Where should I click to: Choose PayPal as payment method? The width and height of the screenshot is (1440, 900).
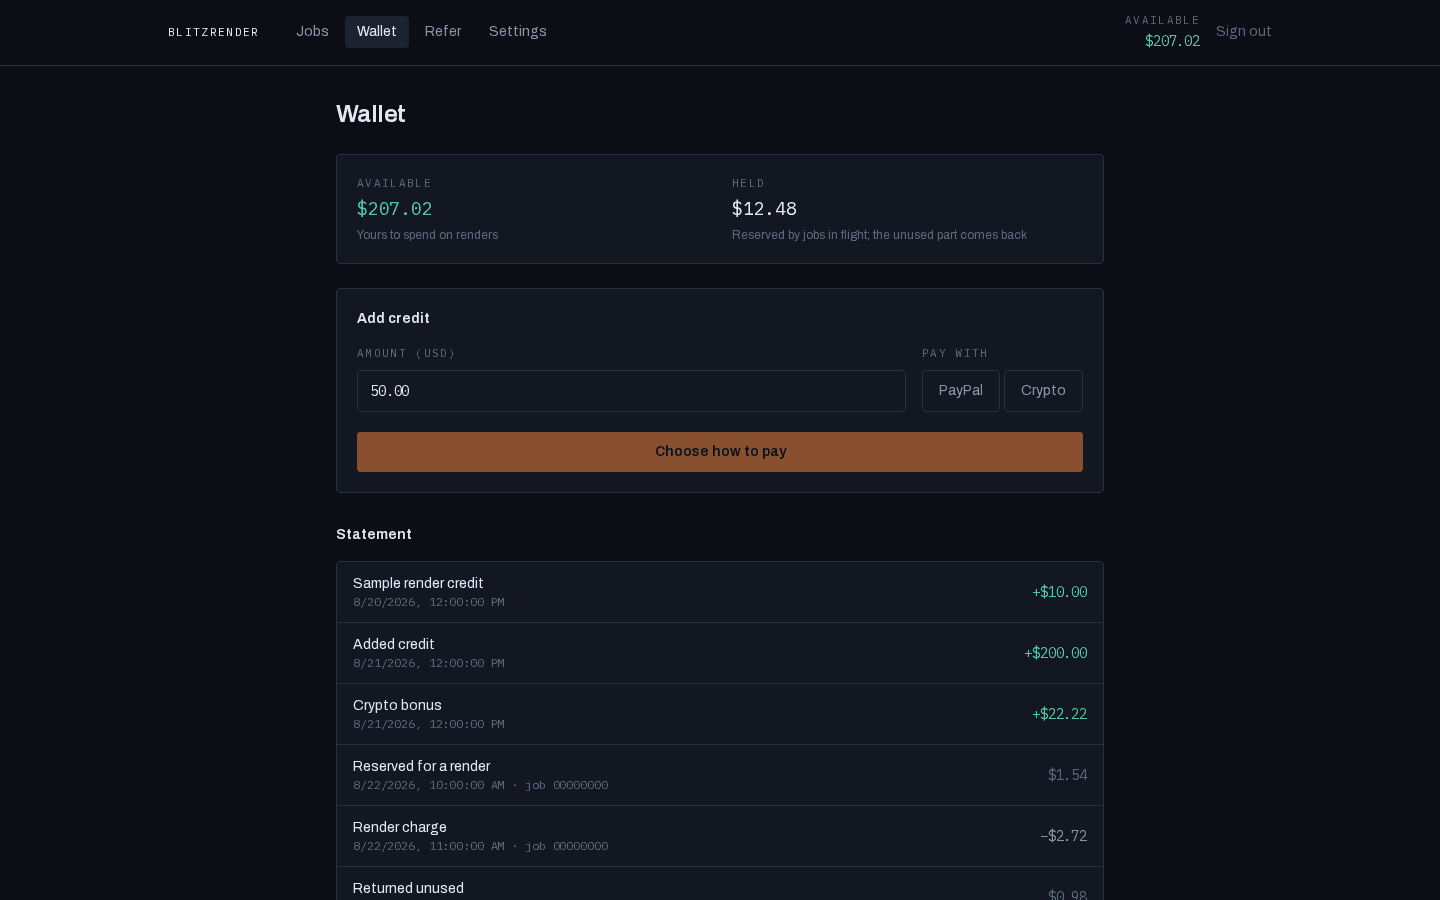click(961, 391)
